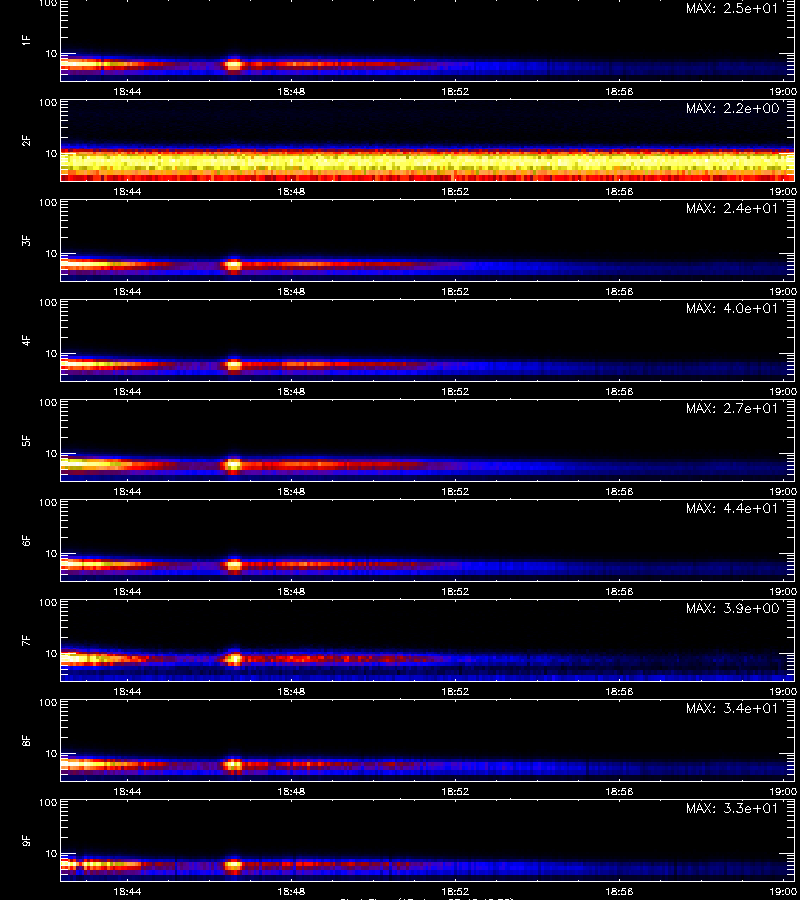This screenshot has height=900, width=800.
Task: Click the MAX: 2.2e+00 readout
Action: click(732, 108)
